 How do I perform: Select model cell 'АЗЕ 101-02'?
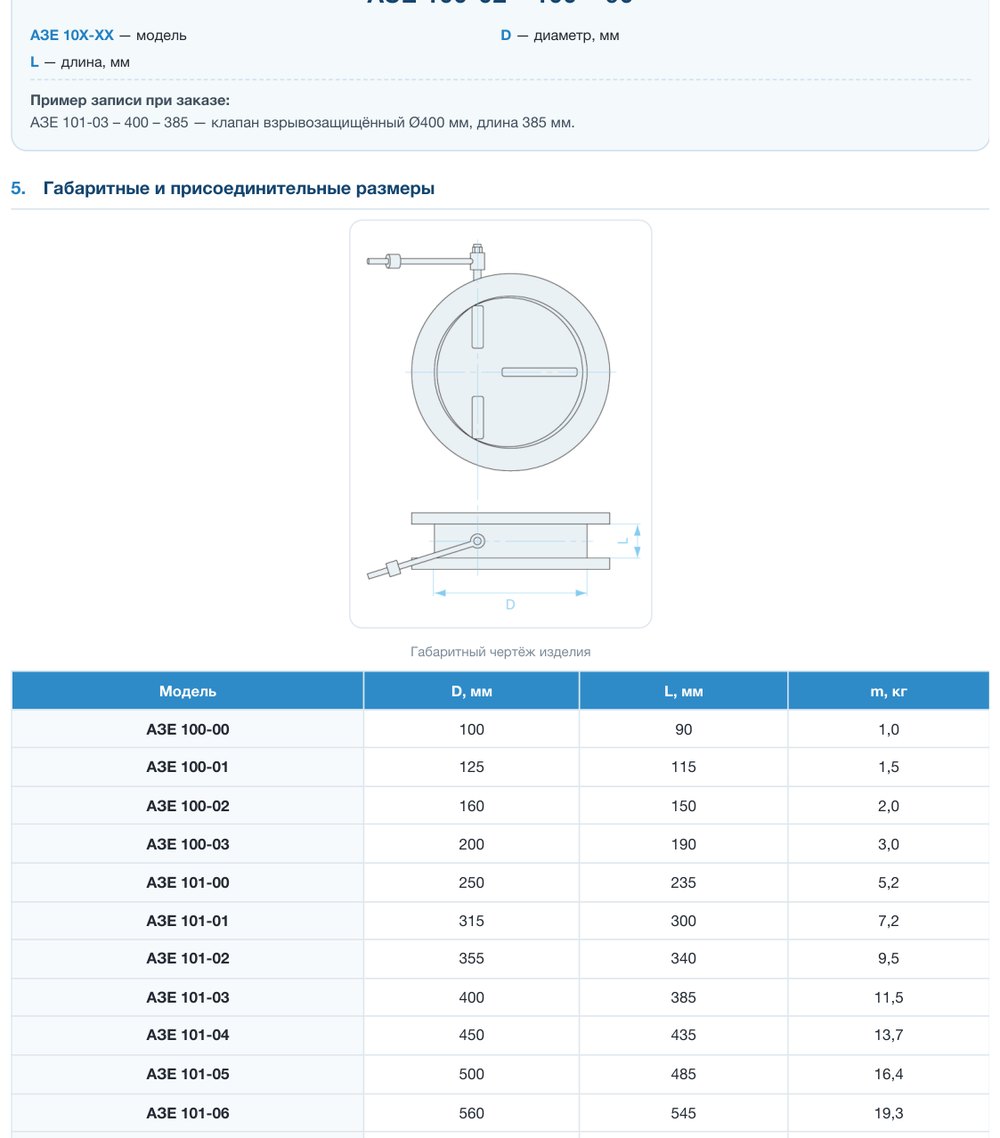(188, 959)
